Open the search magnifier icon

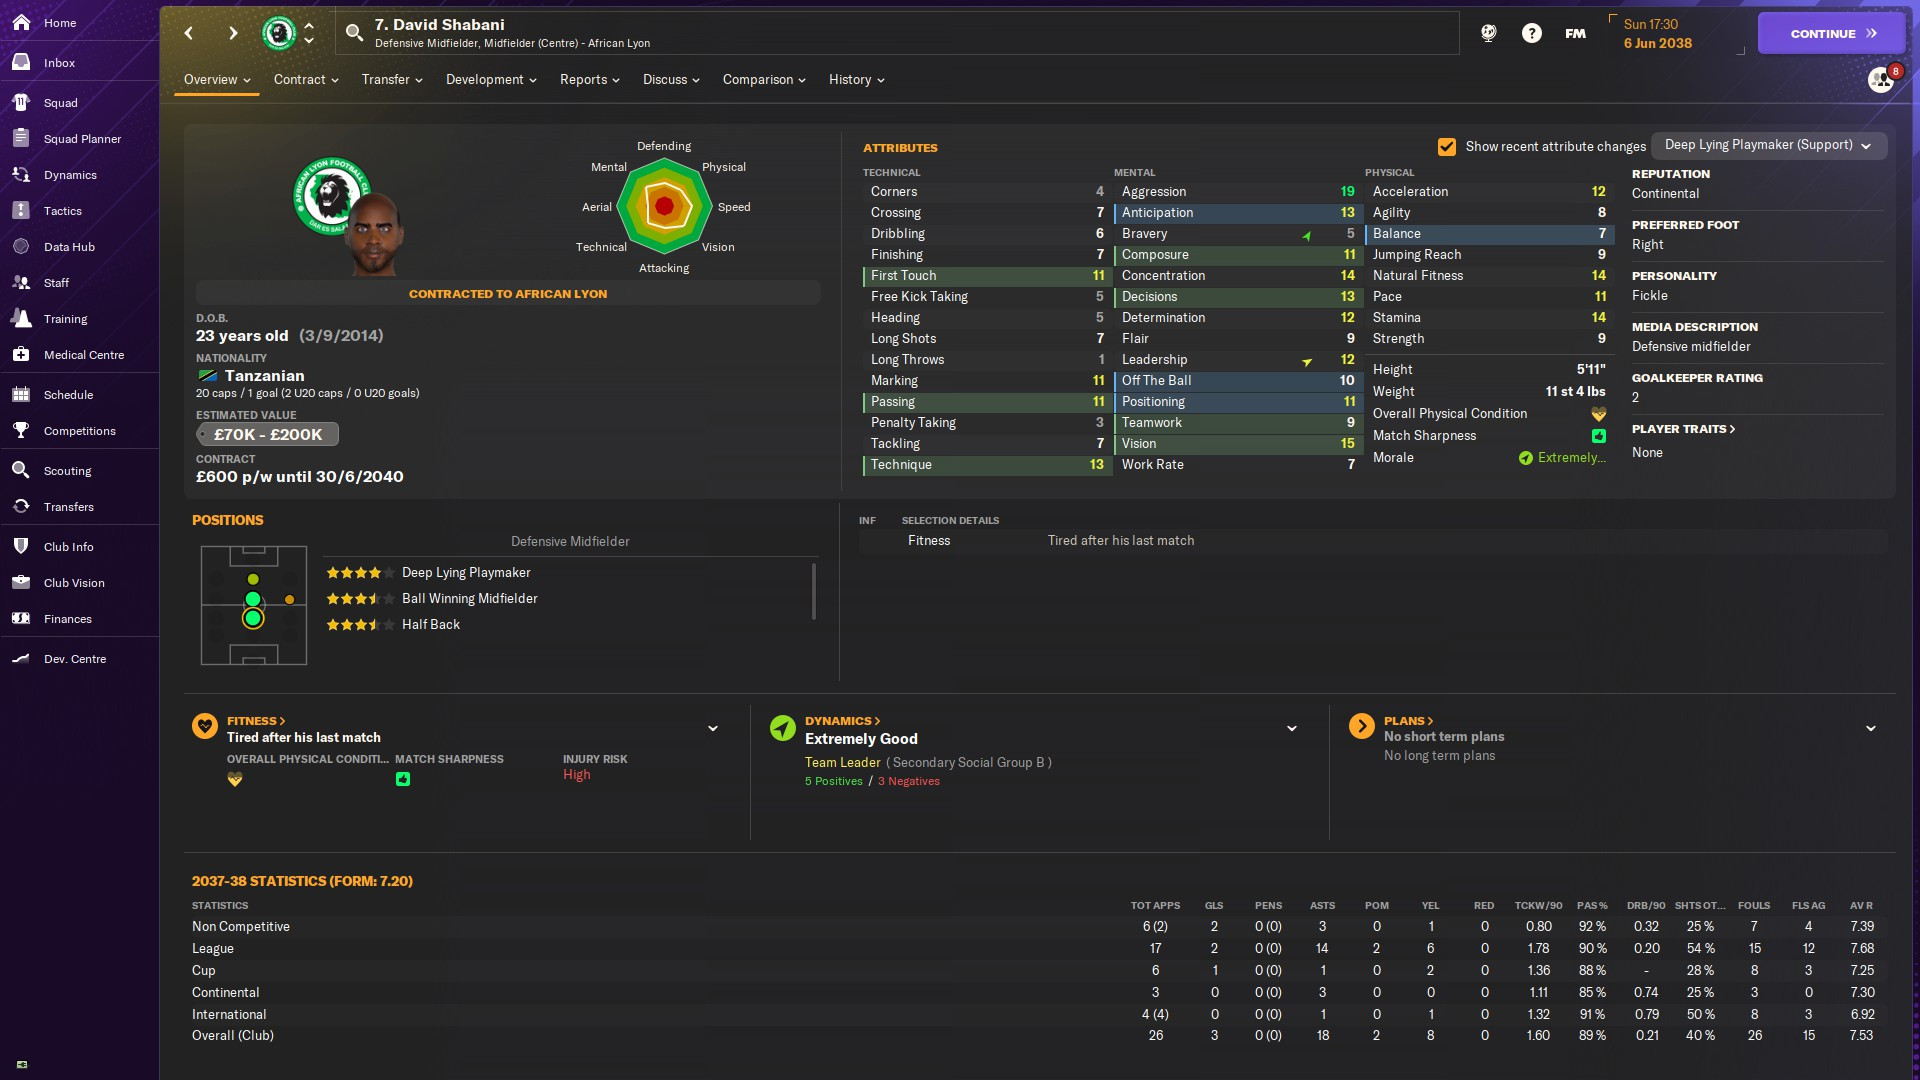click(354, 33)
